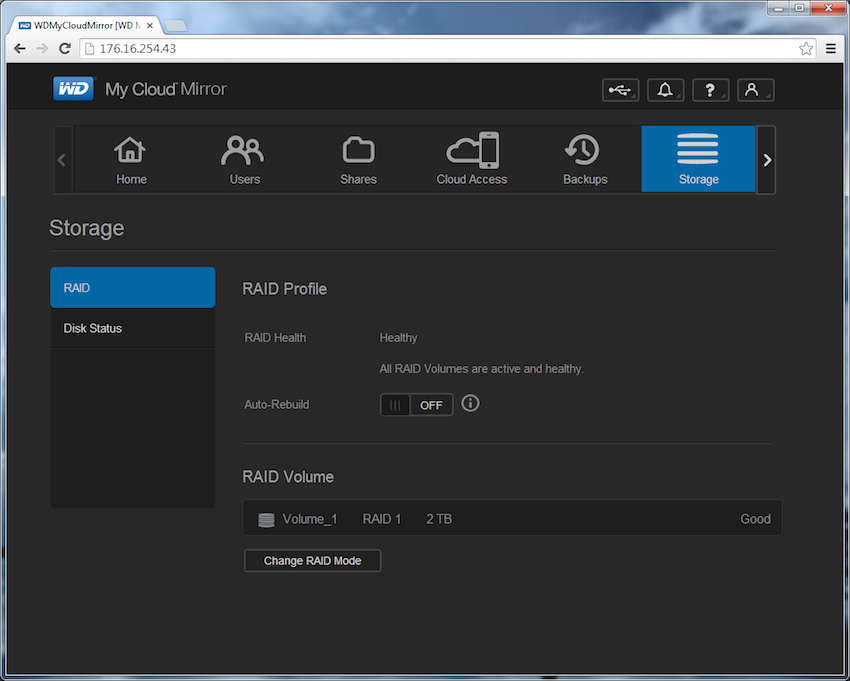This screenshot has height=681, width=850.
Task: Maximize the browser window
Action: point(799,8)
